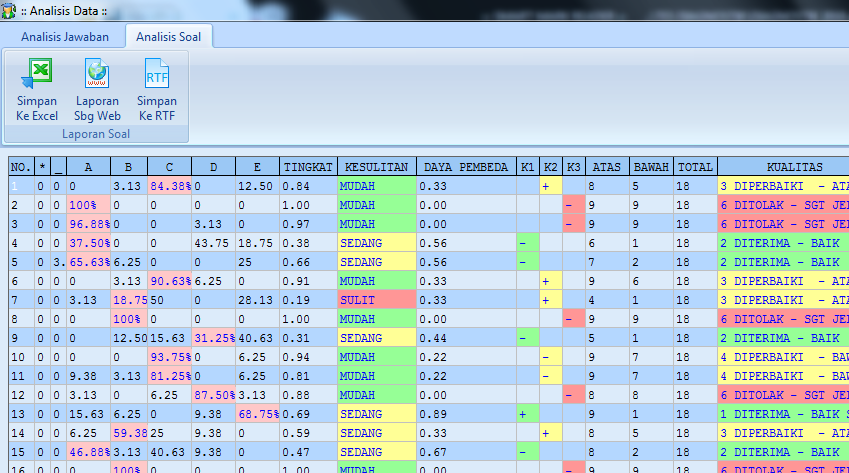Click the Analisis Data app icon in title bar
The height and width of the screenshot is (473, 849).
pyautogui.click(x=8, y=11)
